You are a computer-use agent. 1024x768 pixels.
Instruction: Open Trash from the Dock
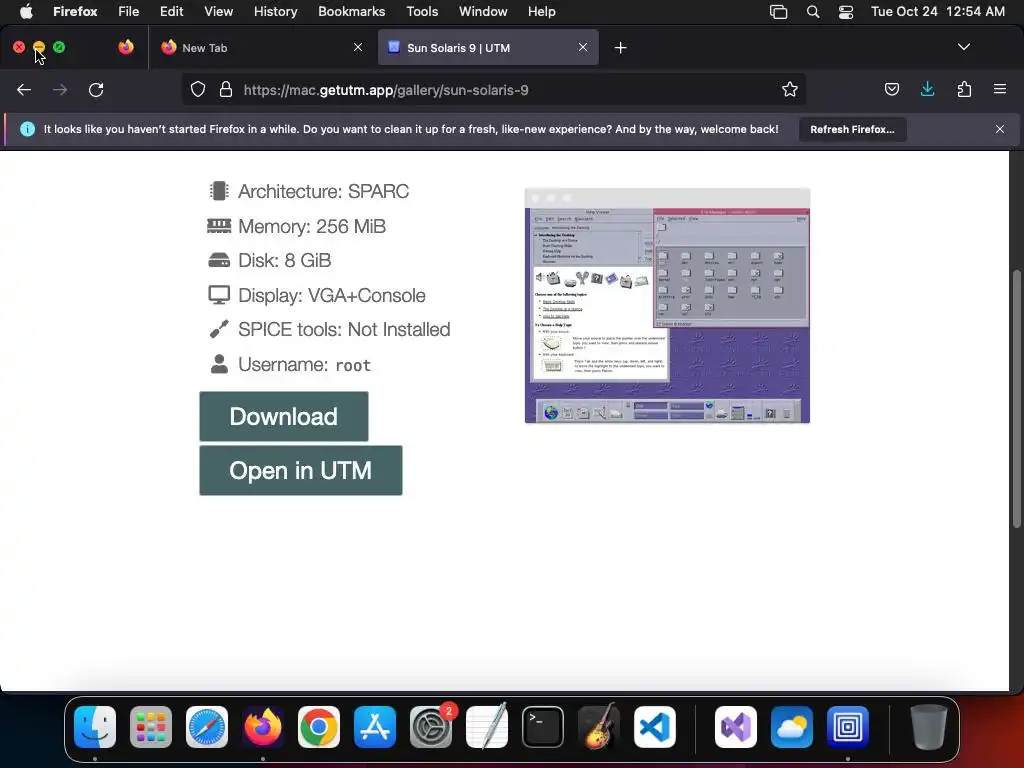click(929, 727)
